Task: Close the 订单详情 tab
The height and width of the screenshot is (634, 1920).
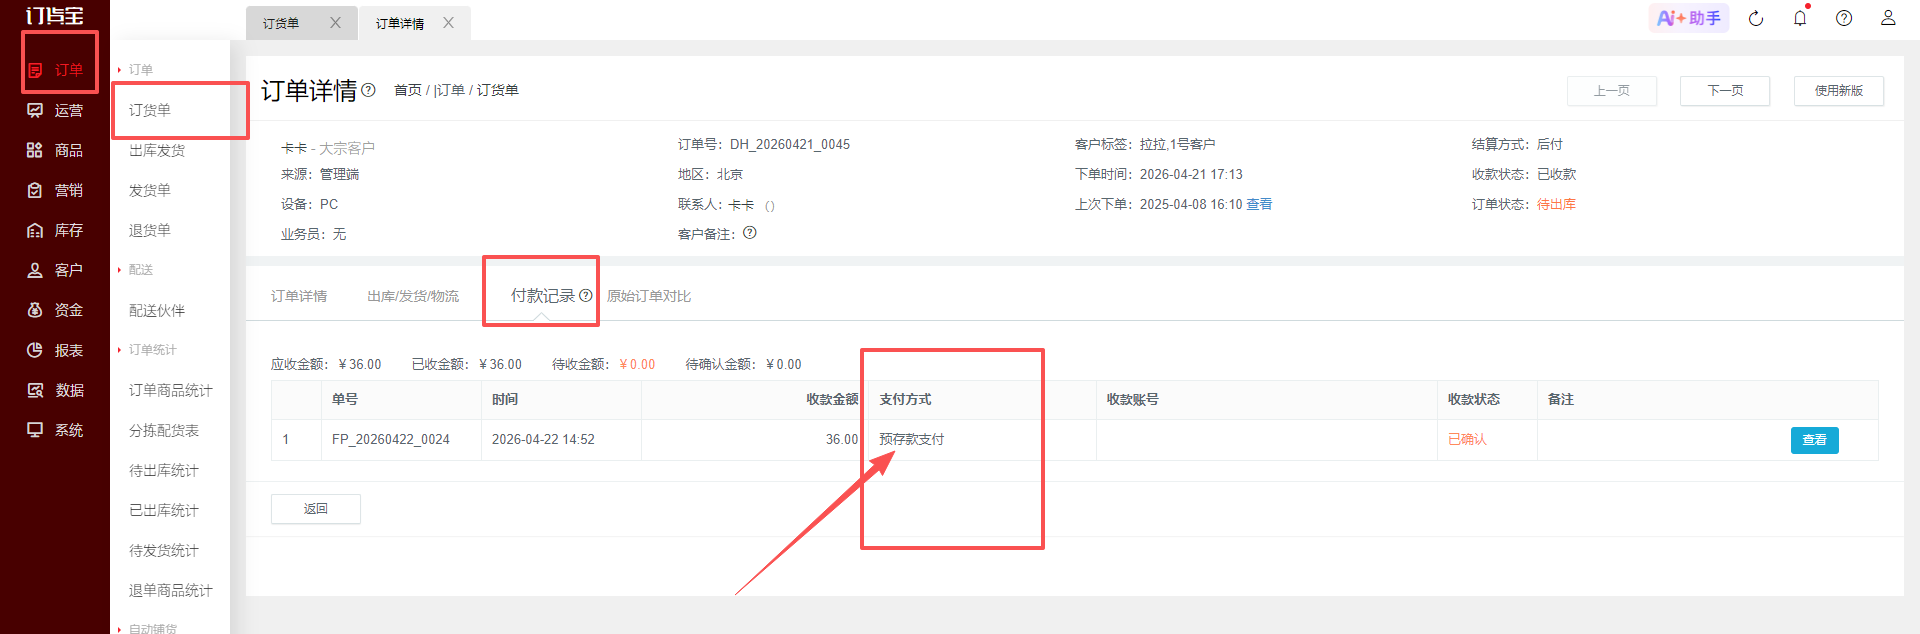Action: [448, 23]
